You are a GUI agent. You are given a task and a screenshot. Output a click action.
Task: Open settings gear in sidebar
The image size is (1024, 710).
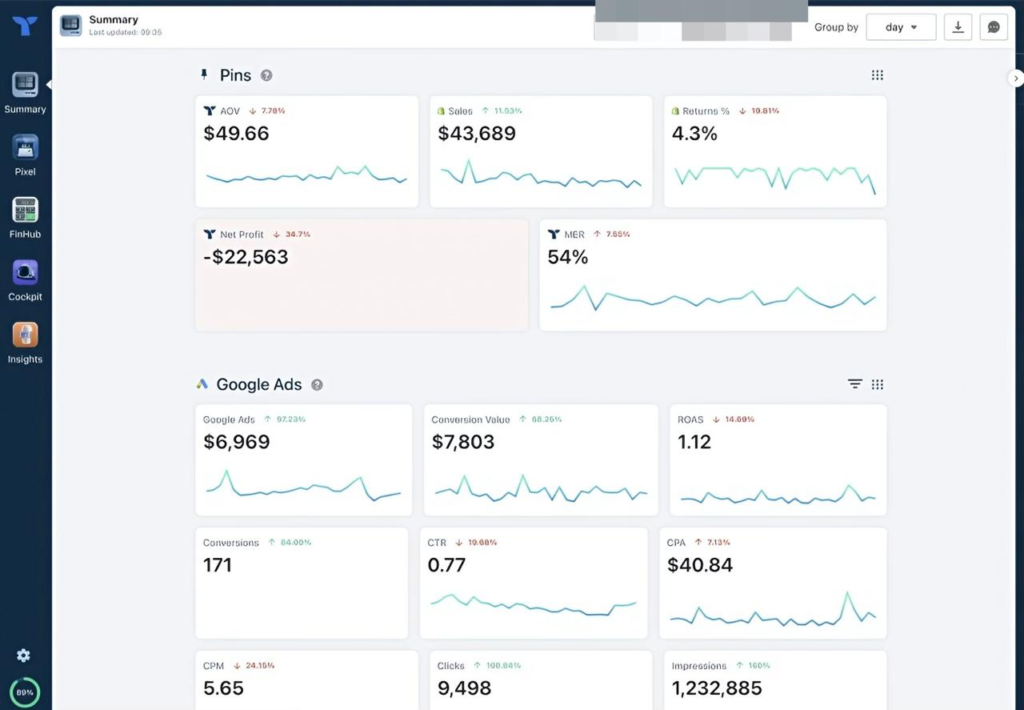point(24,655)
